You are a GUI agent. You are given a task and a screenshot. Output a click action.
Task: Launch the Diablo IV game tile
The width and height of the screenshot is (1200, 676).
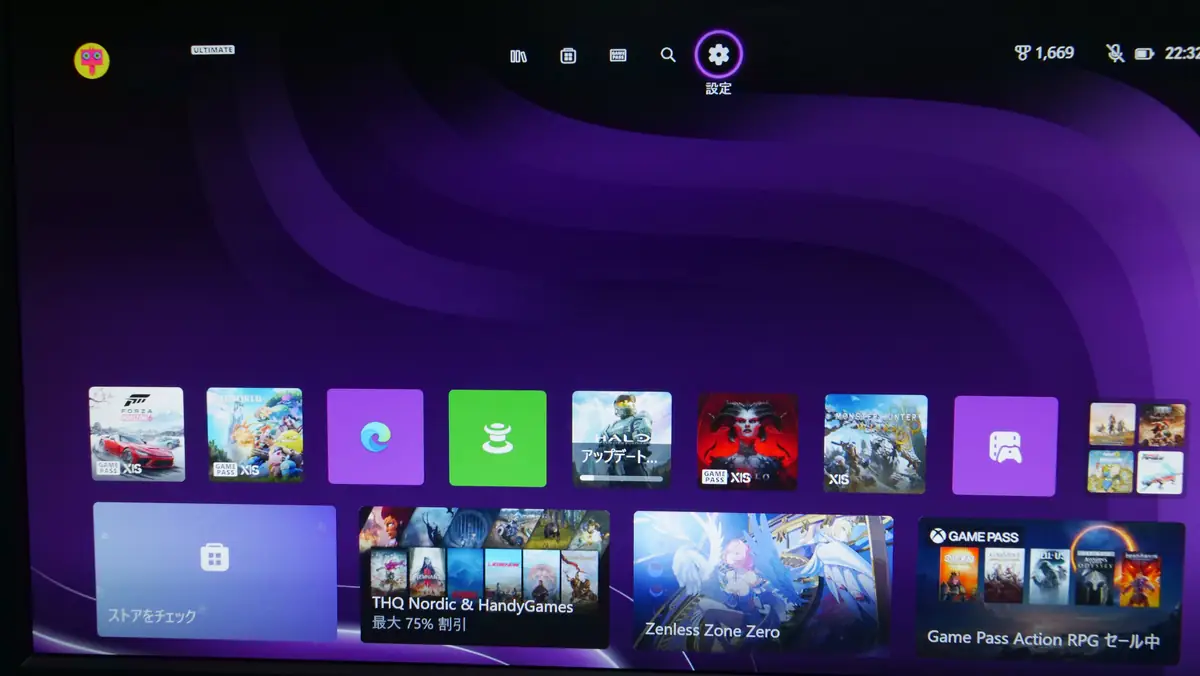[x=747, y=441]
